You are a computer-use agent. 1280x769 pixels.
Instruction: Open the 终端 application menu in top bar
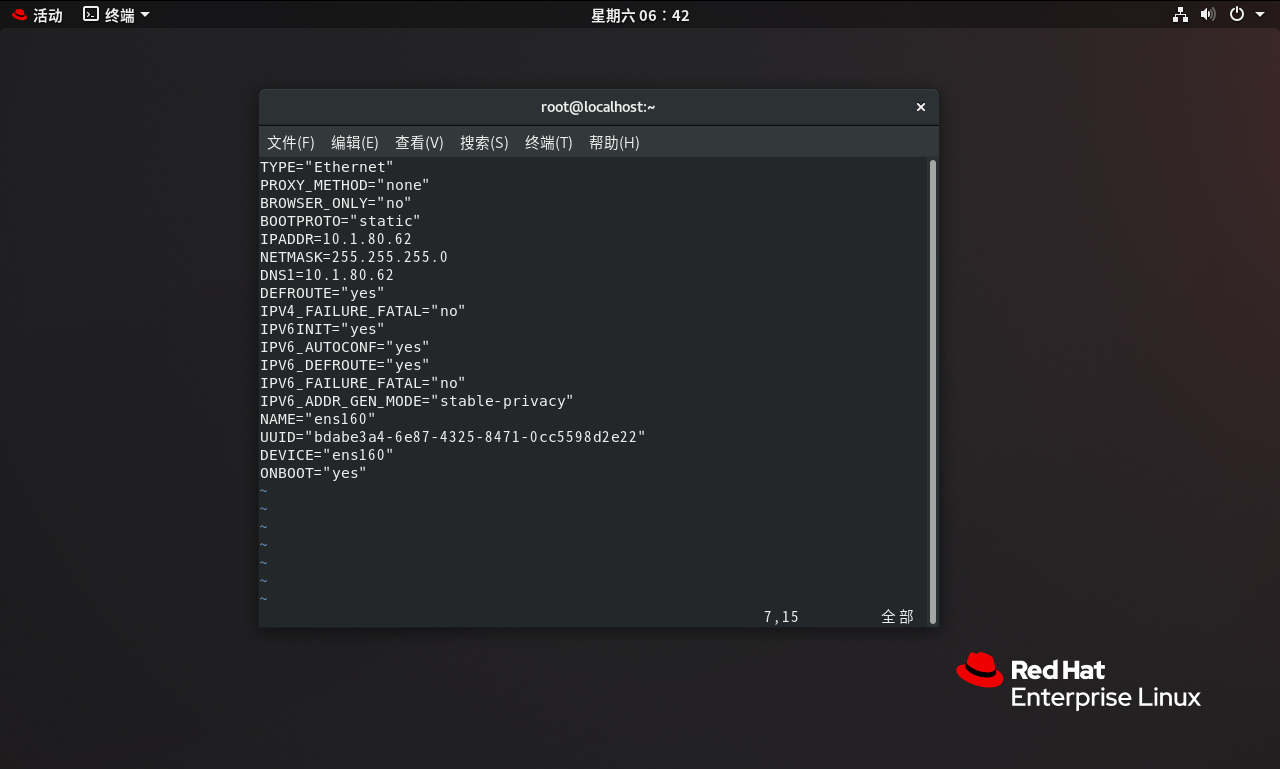[x=117, y=15]
